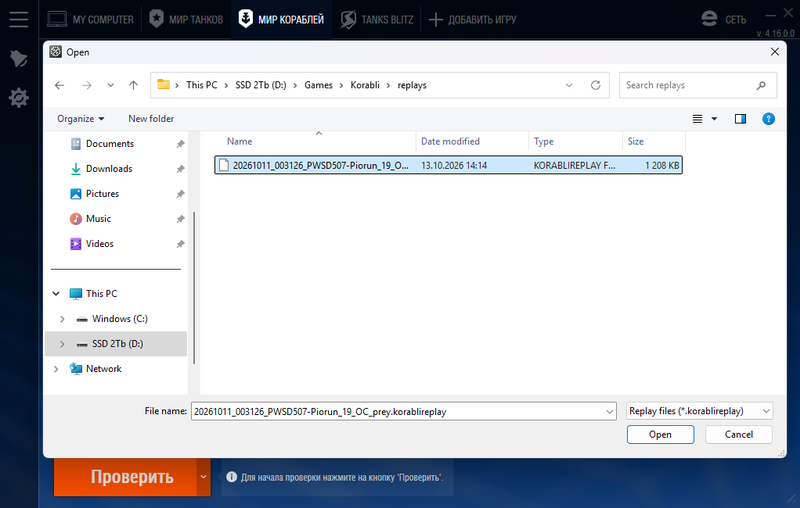Open launcher settings gear icon

[x=18, y=97]
